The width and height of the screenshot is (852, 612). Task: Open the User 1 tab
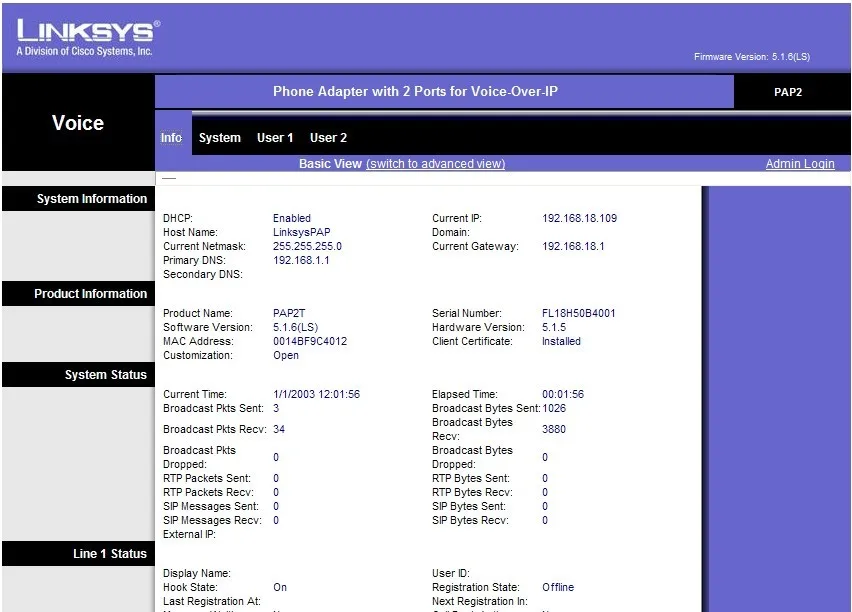[x=275, y=138]
